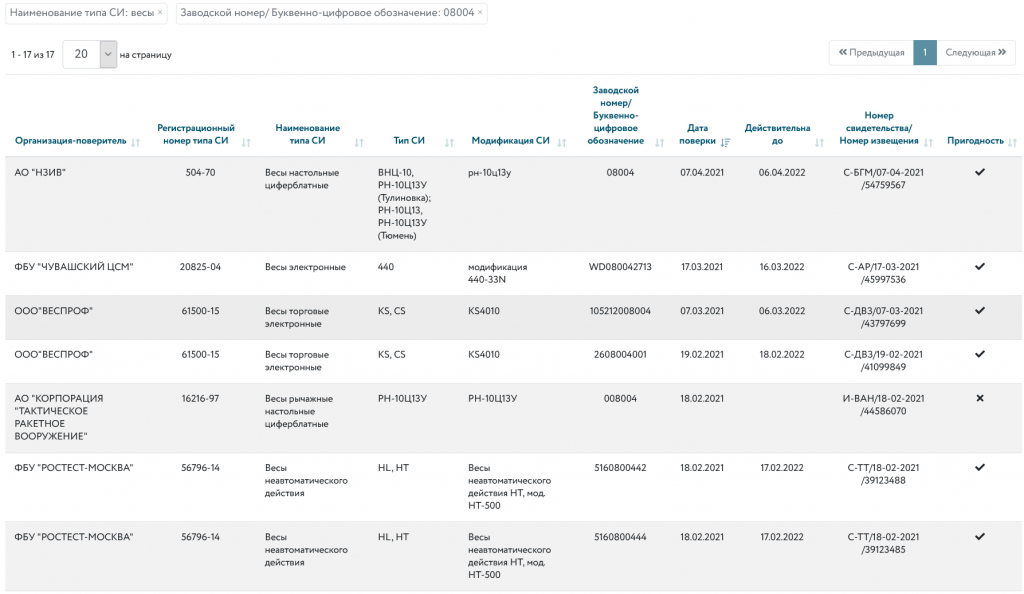Click checkmark in row with serial 5160800444
This screenshot has width=1024, height=594.
coord(980,537)
